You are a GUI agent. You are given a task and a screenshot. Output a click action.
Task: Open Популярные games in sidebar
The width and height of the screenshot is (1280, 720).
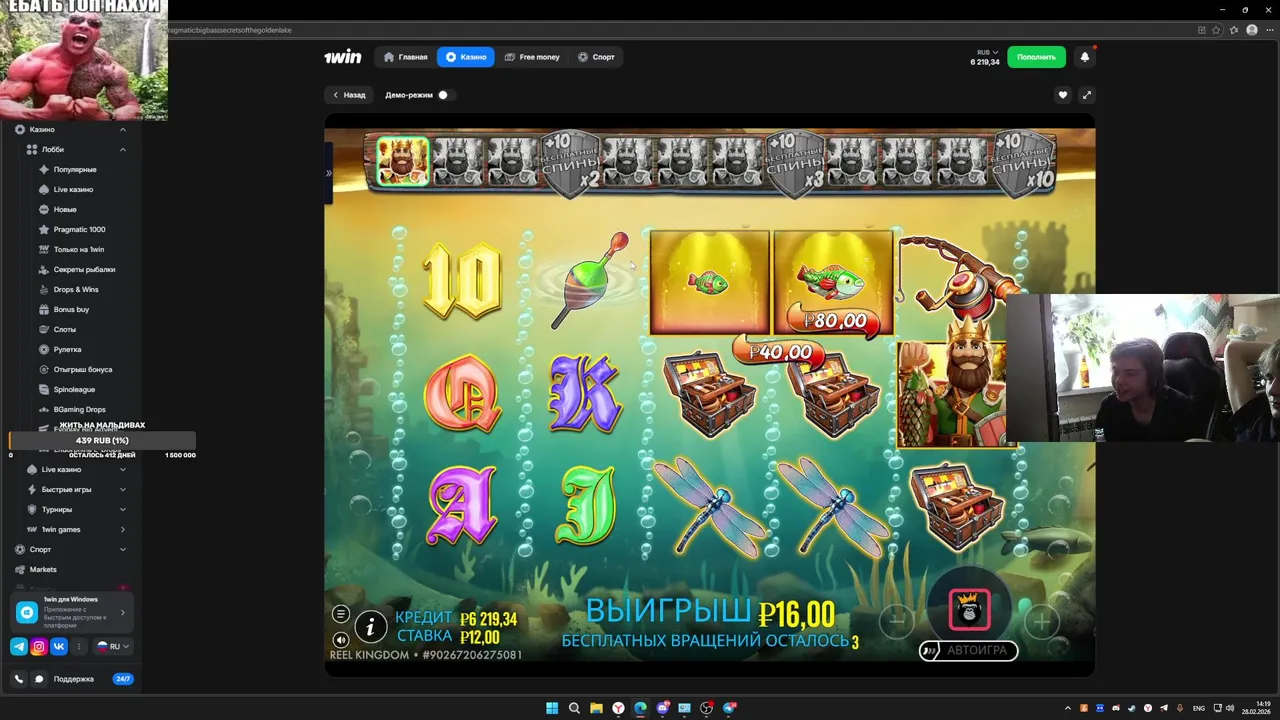75,169
